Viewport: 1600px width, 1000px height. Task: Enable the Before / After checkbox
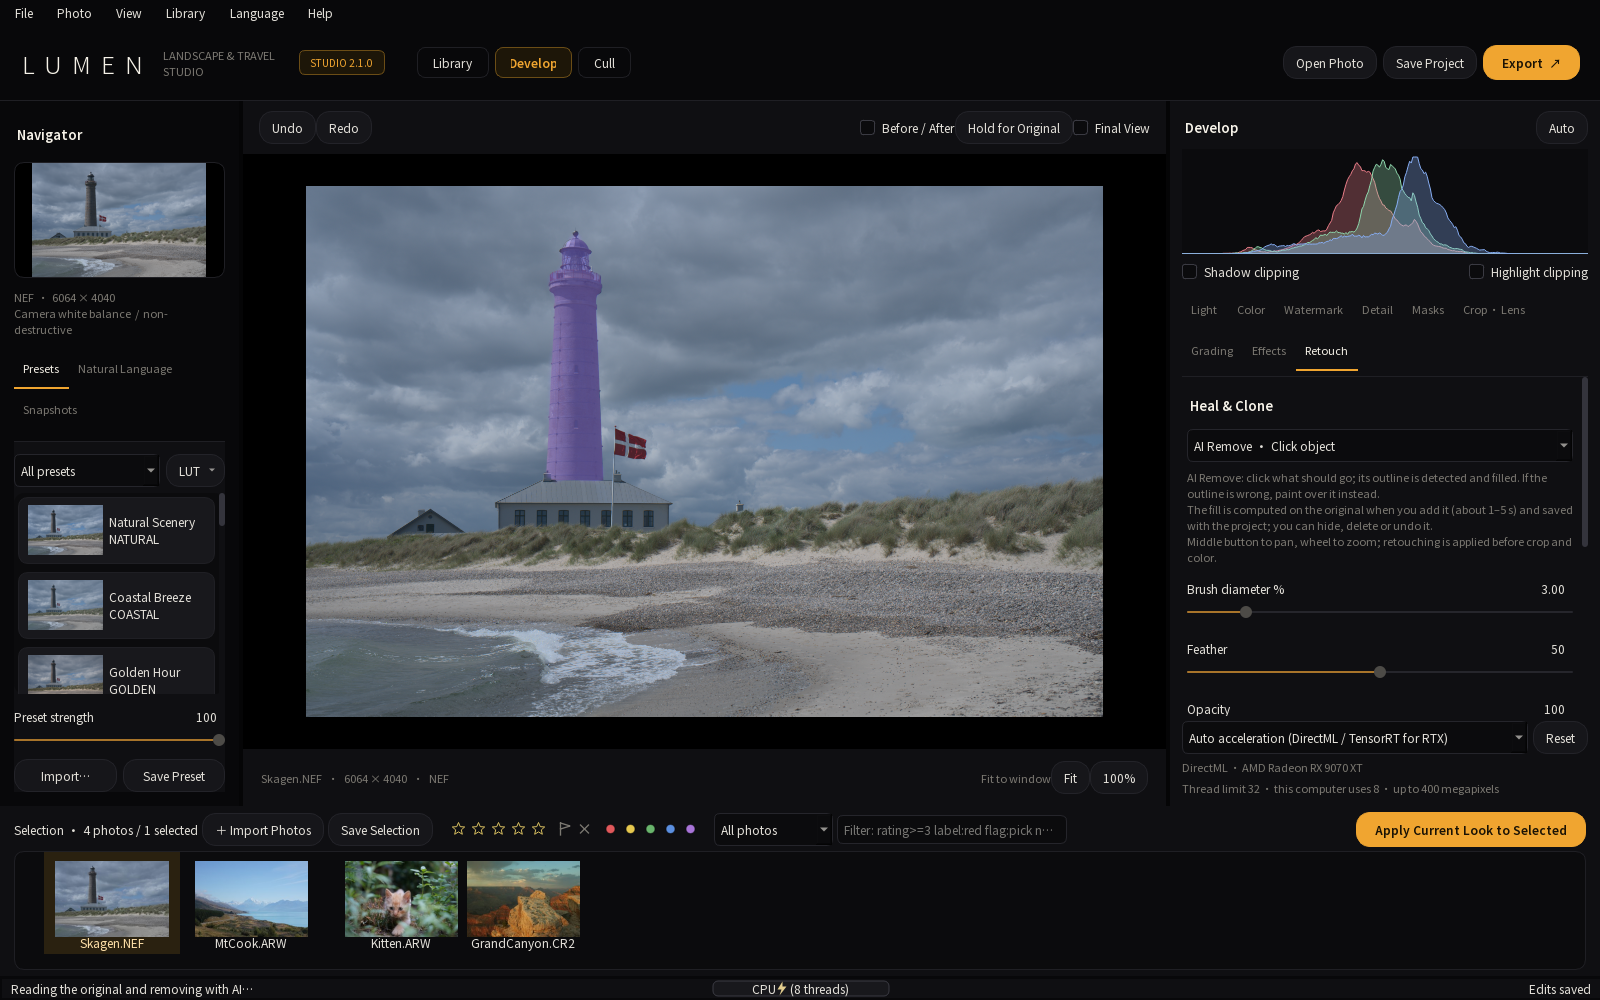tap(867, 128)
